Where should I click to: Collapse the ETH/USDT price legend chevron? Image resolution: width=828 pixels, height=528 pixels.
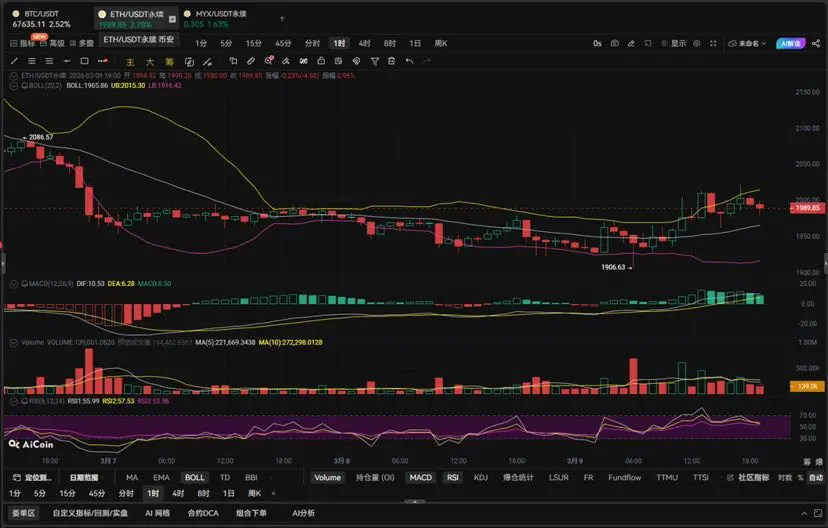[14, 76]
